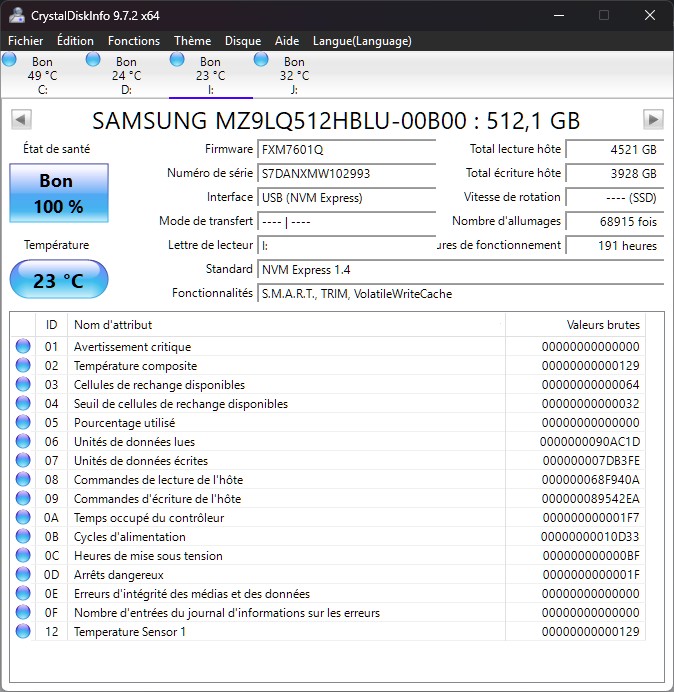
Task: Select the I: drive tab at 23 °C
Action: point(210,75)
